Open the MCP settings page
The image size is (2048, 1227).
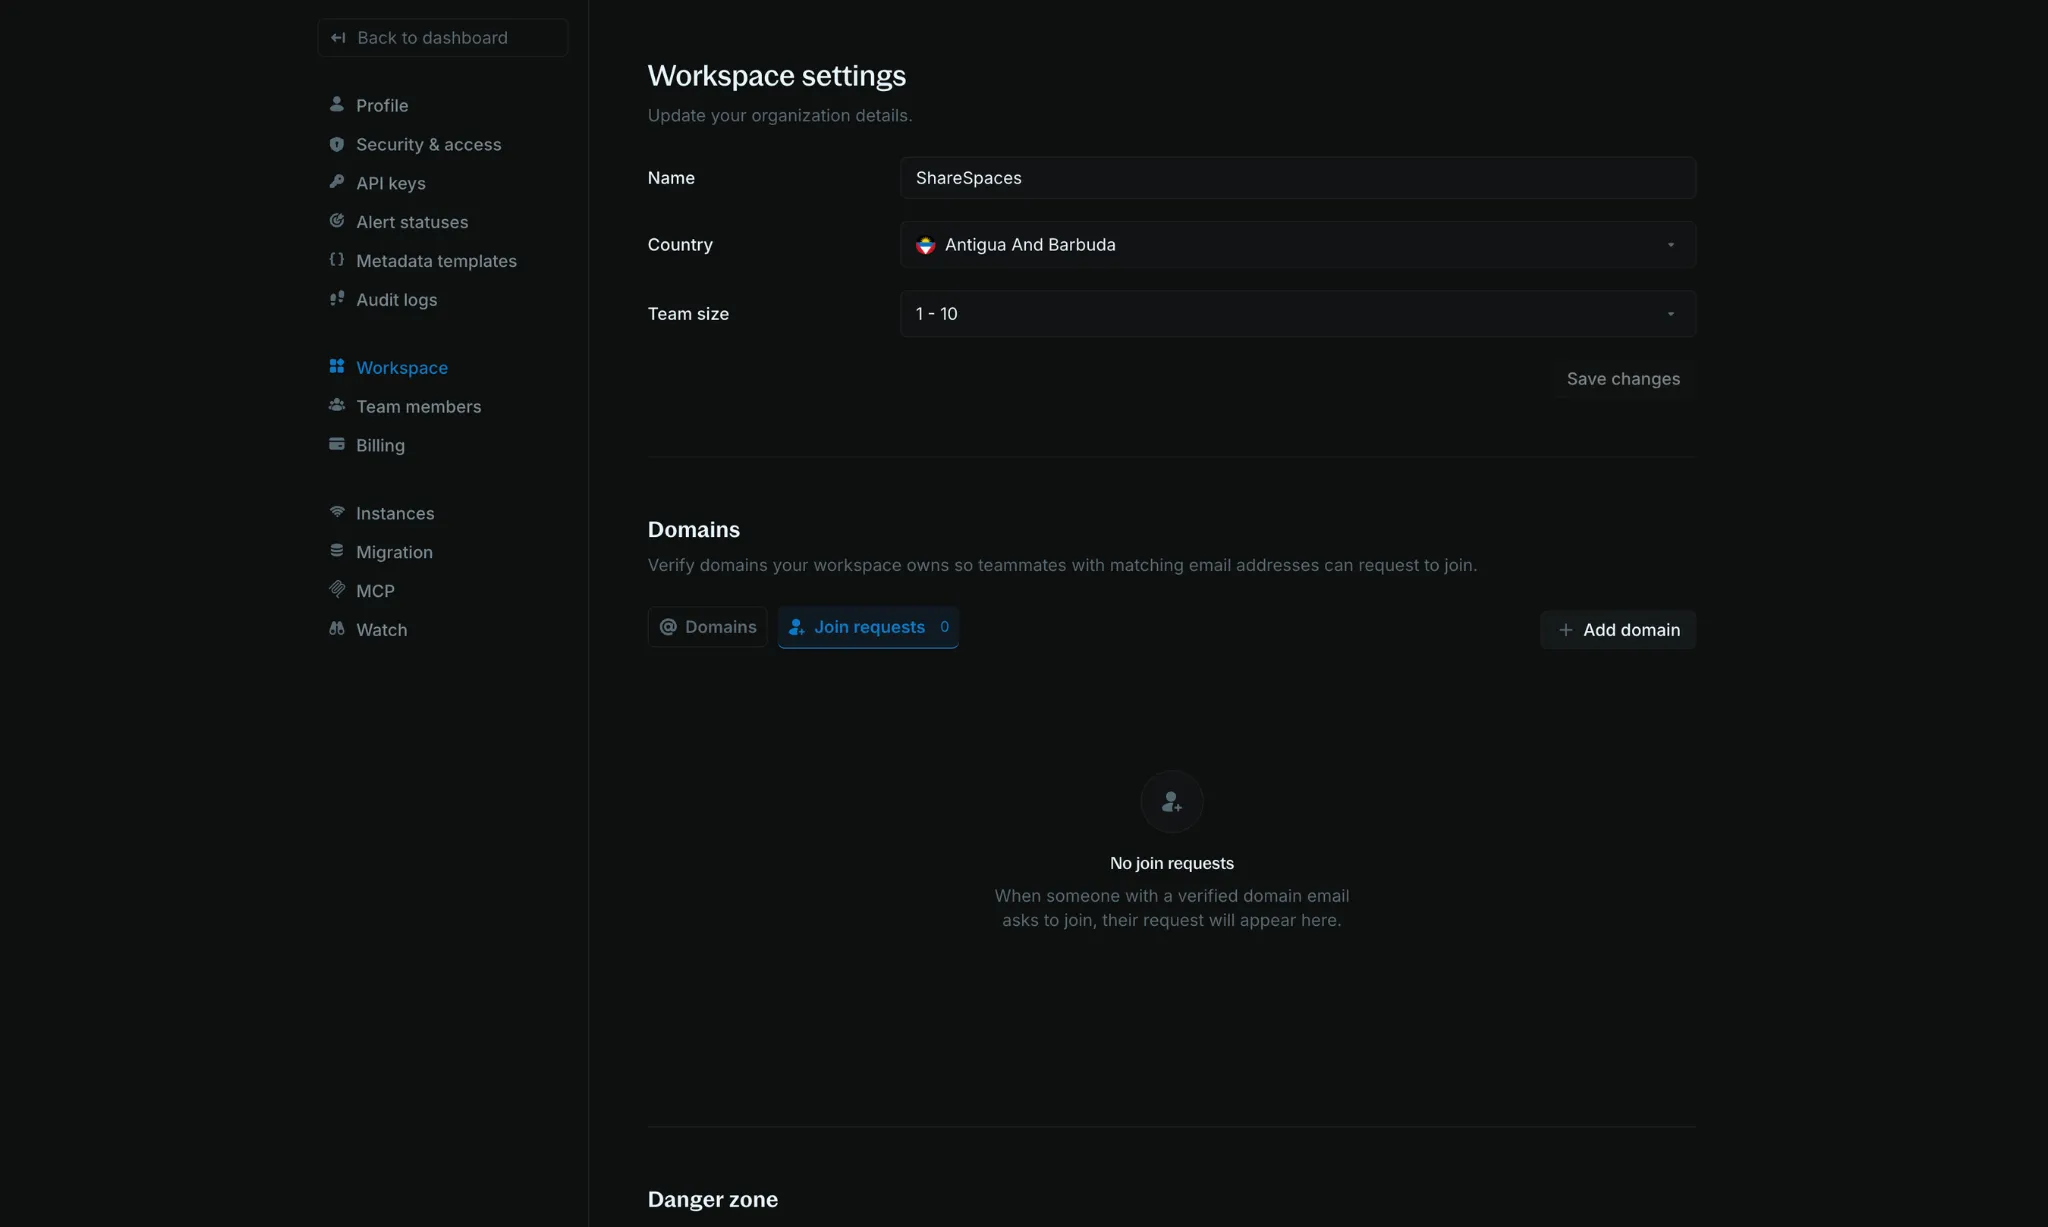(x=375, y=591)
